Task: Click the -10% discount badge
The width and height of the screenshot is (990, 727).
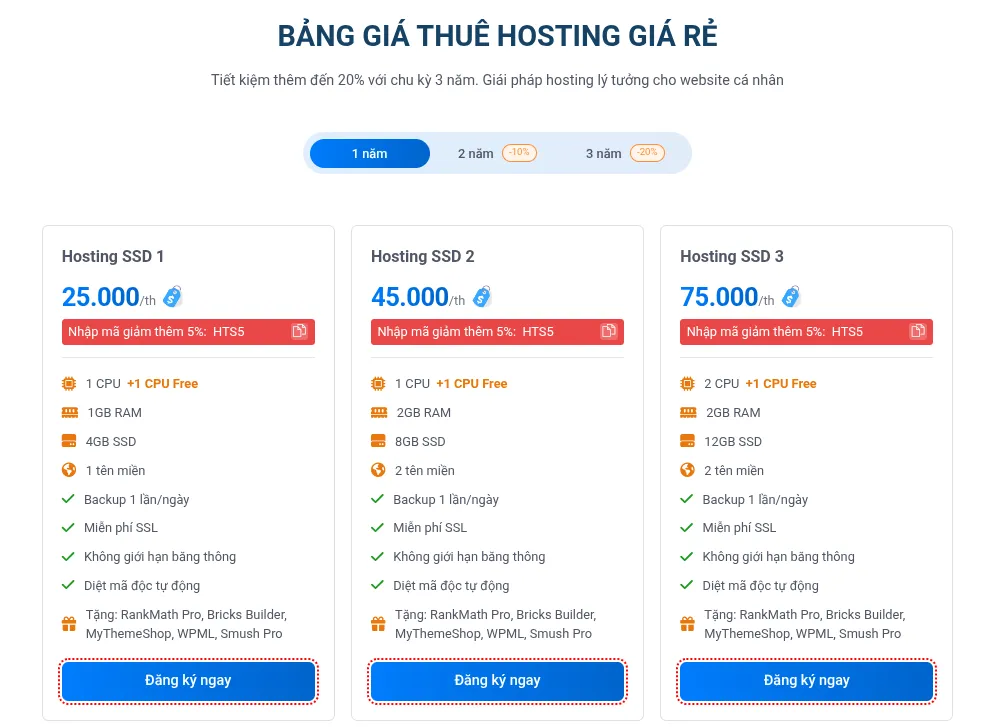Action: pos(520,152)
